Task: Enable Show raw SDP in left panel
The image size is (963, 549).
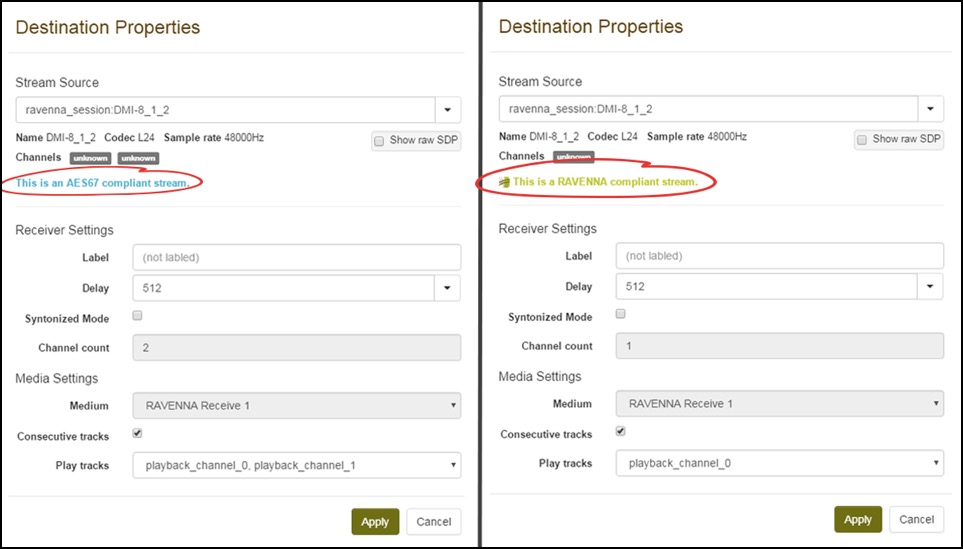Action: click(x=380, y=141)
